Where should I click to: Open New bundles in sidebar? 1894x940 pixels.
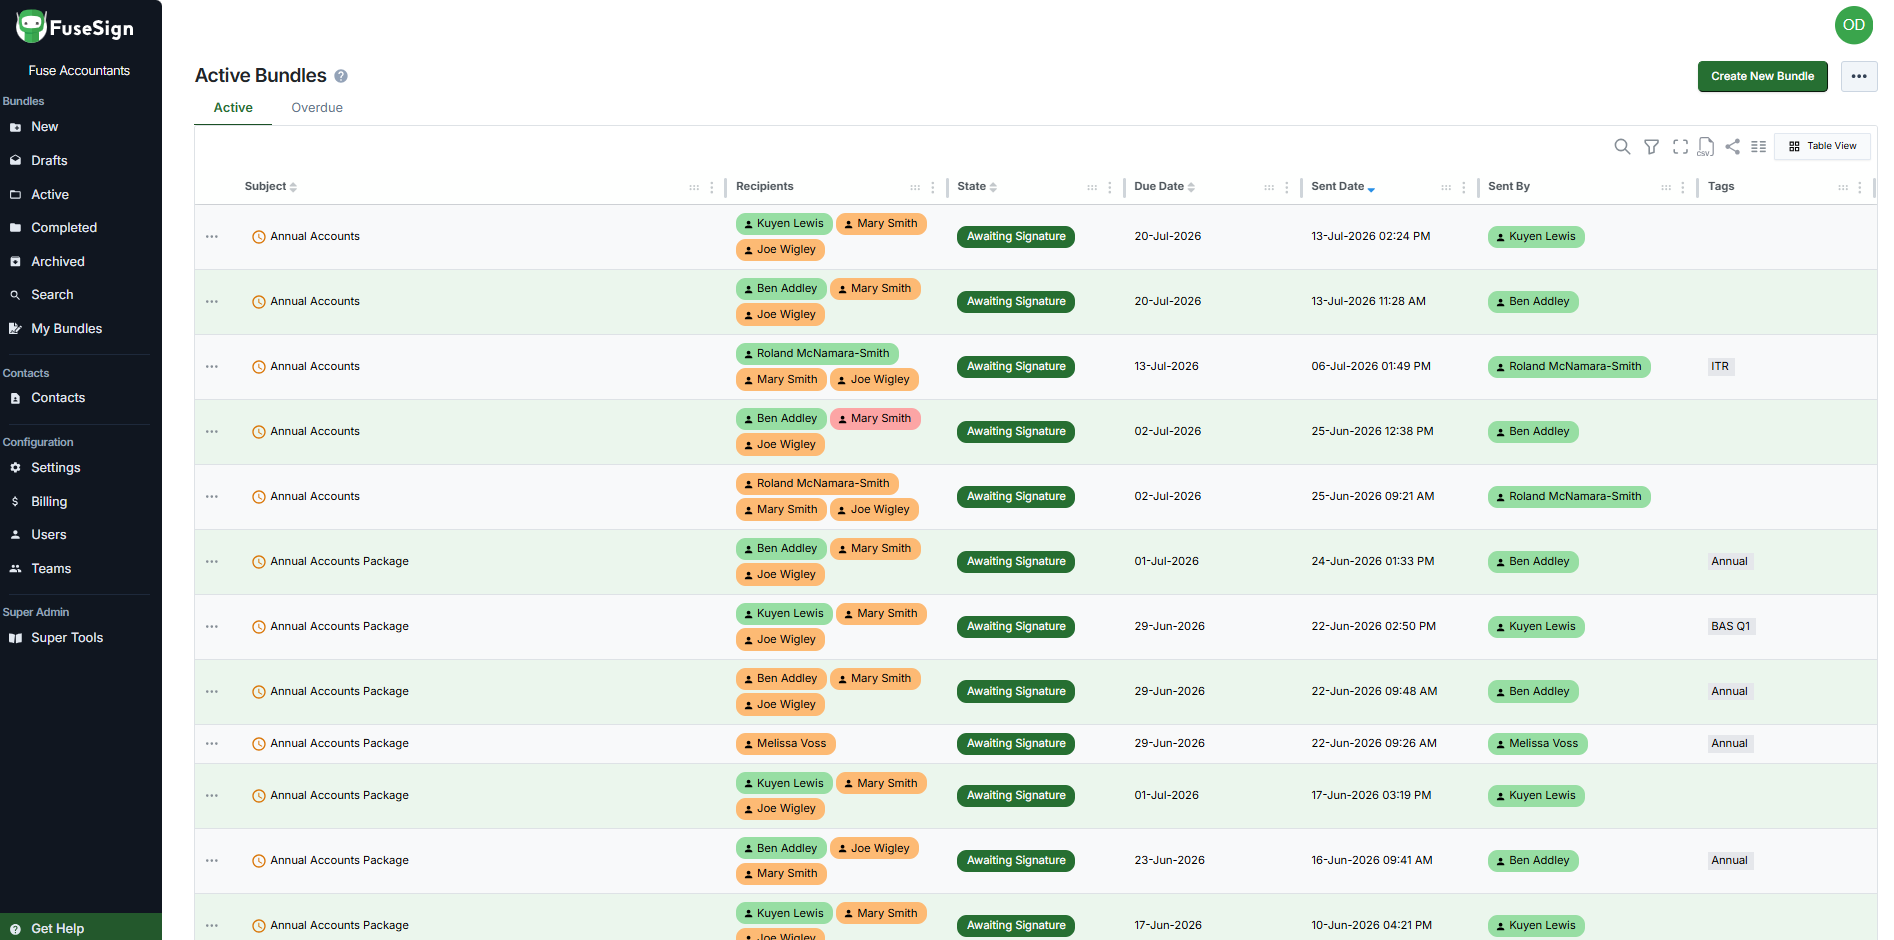[80, 127]
